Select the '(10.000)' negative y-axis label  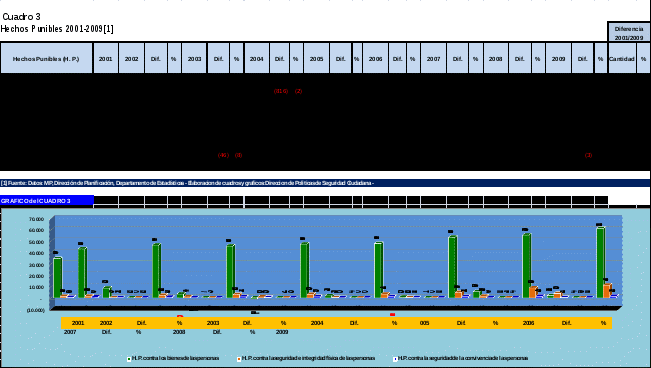(36, 310)
